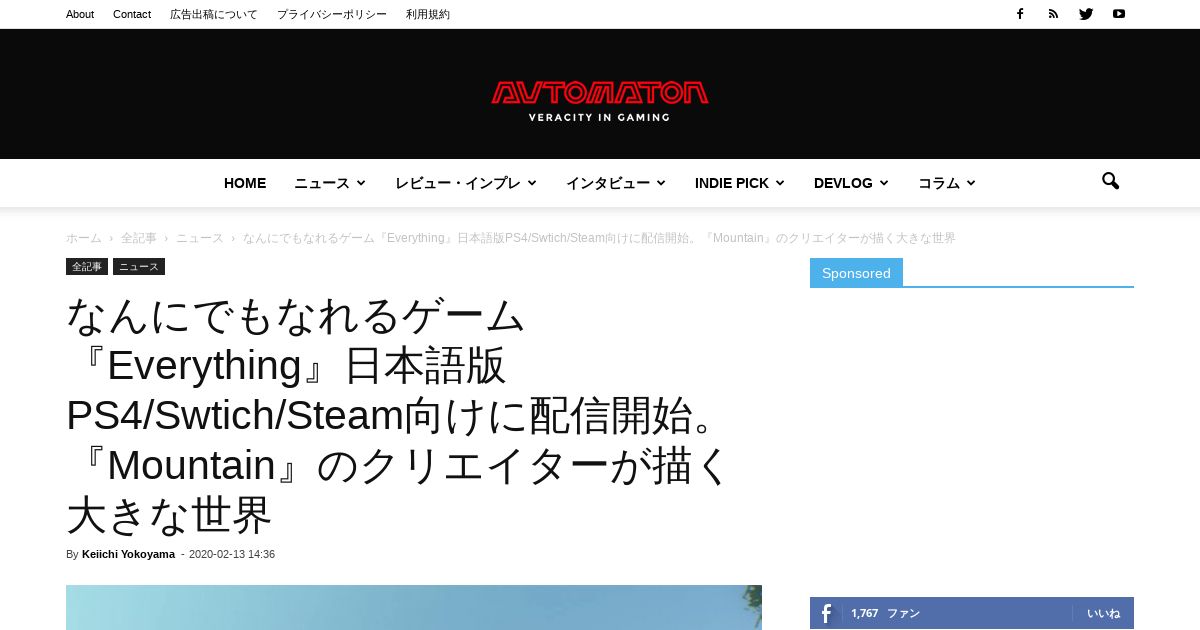
Task: Click the いいね Facebook like button
Action: [1103, 613]
